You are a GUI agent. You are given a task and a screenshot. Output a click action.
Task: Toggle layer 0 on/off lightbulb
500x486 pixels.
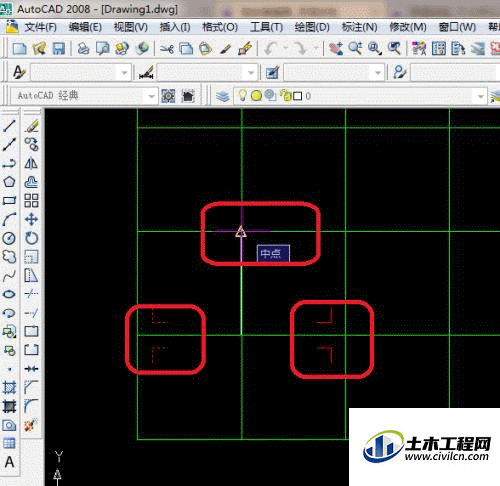[x=243, y=96]
